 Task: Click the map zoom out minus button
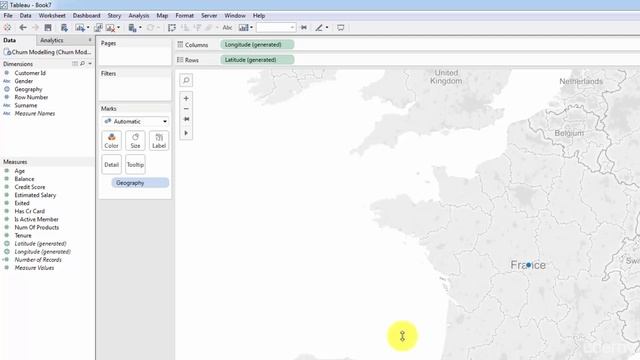(x=186, y=109)
